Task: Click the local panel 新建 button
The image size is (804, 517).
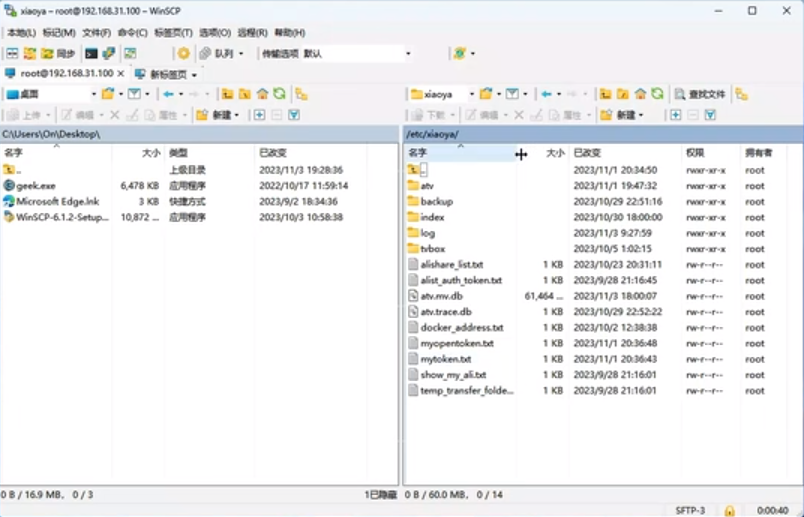Action: tap(215, 115)
